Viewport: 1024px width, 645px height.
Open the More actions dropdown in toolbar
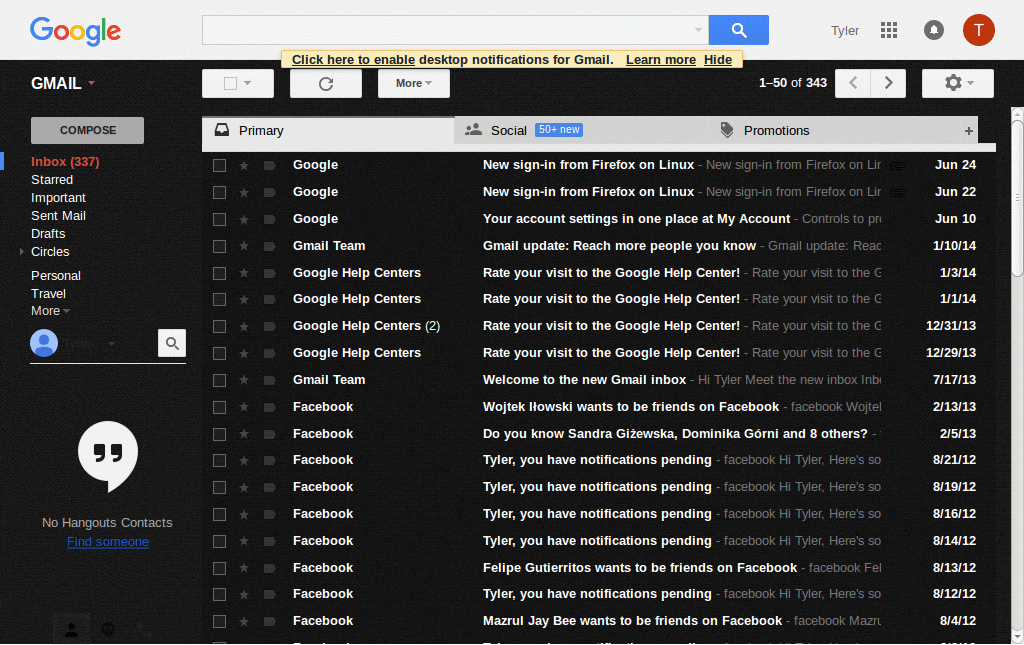tap(413, 84)
